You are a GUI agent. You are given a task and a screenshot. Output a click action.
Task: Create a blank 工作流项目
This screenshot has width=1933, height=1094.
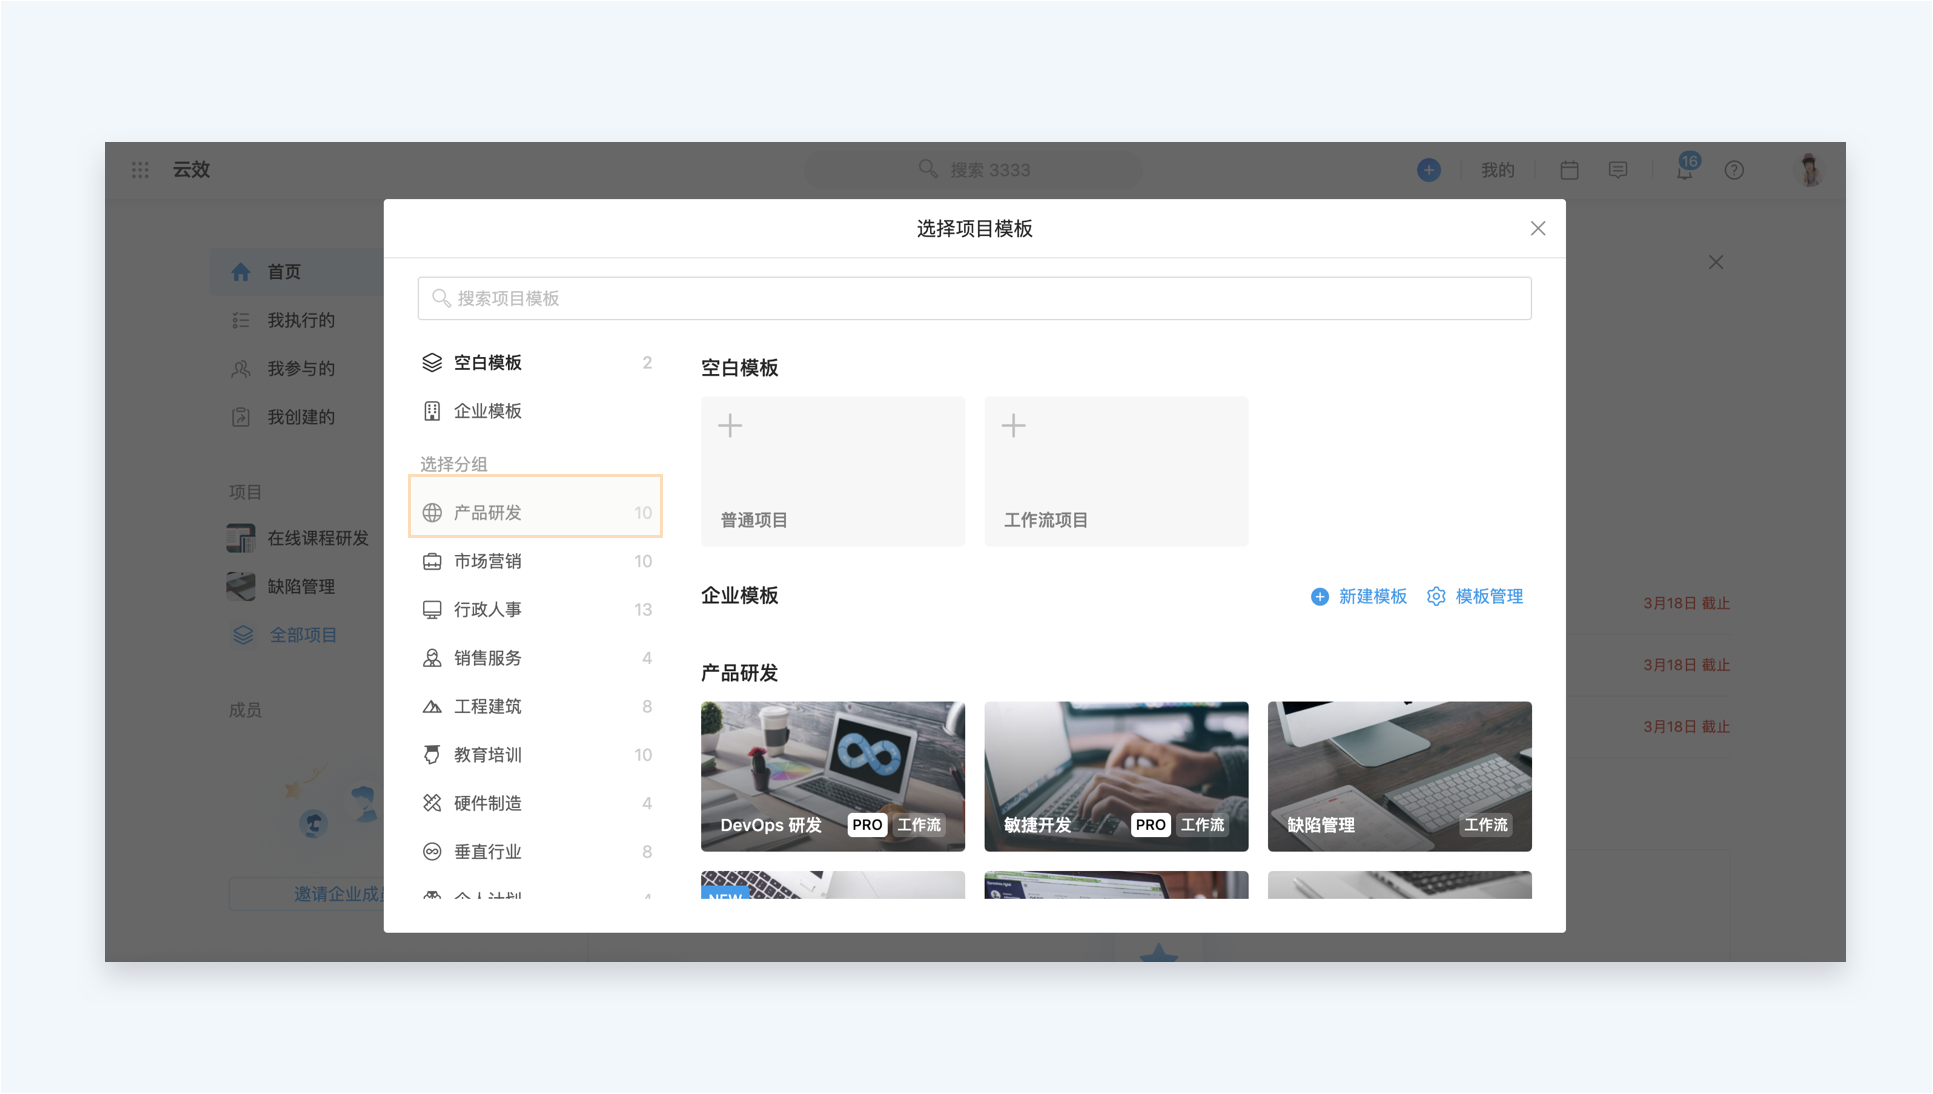coord(1116,471)
